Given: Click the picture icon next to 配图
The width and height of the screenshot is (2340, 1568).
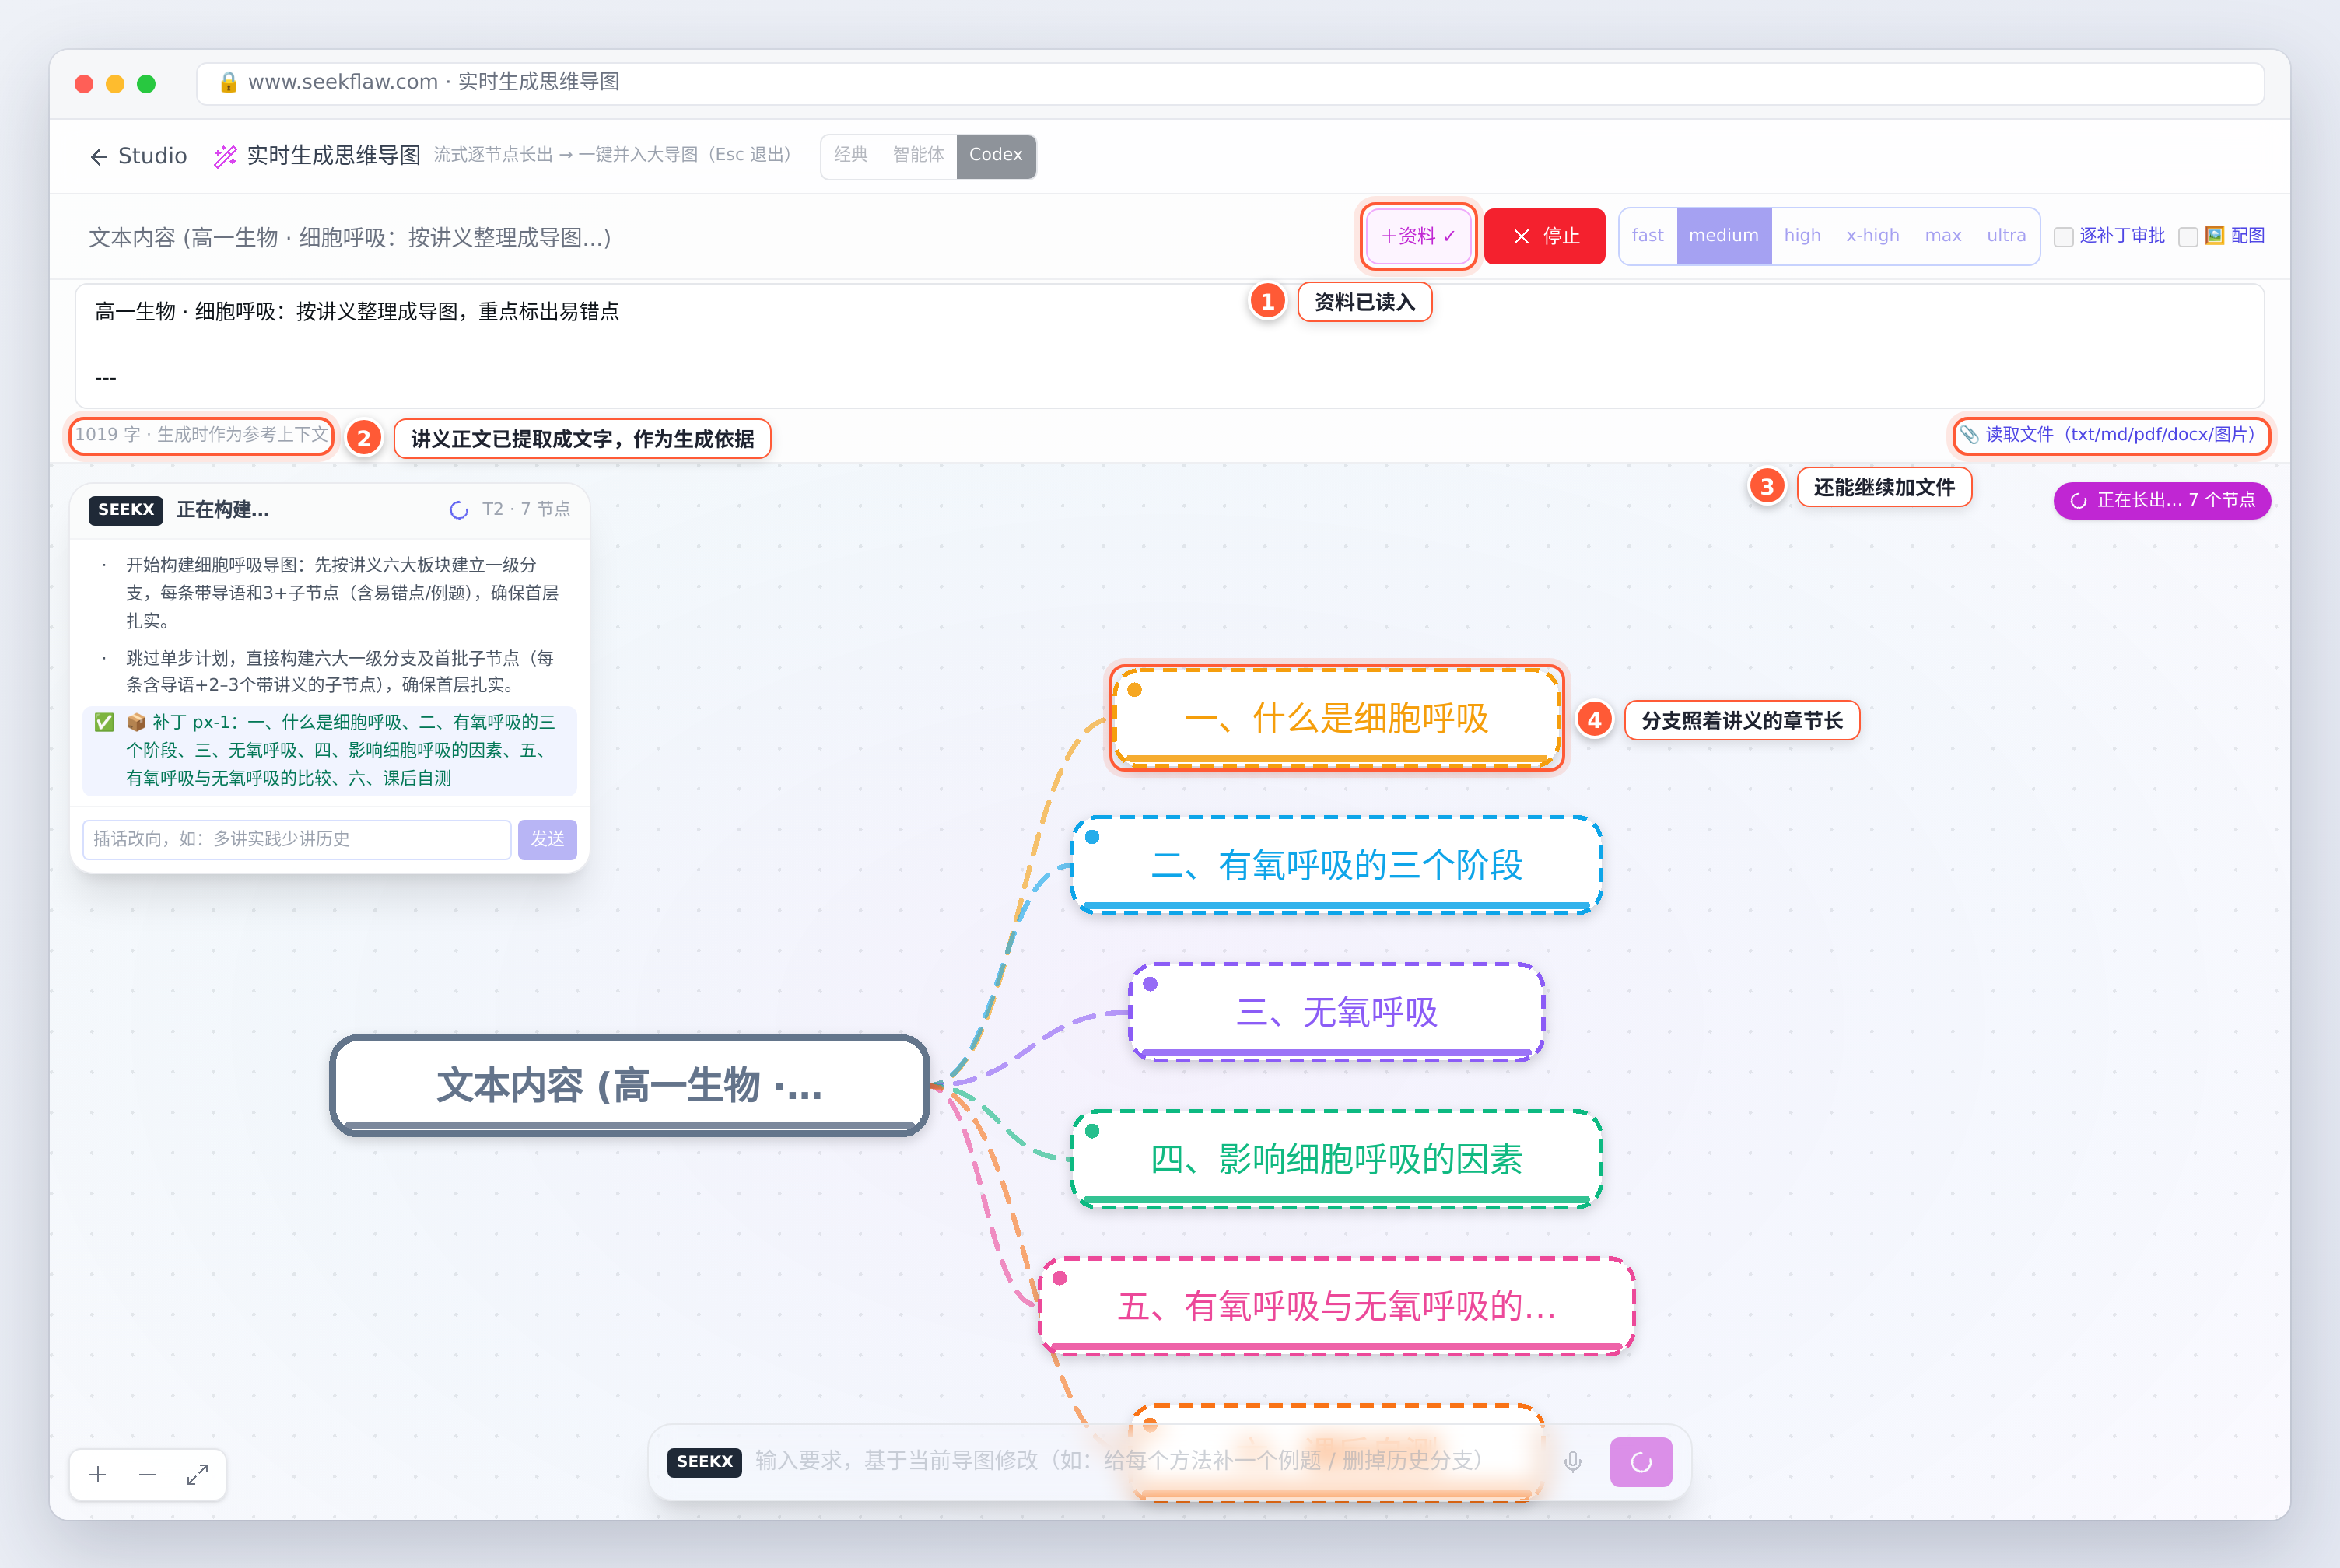Looking at the screenshot, I should click(x=2215, y=235).
